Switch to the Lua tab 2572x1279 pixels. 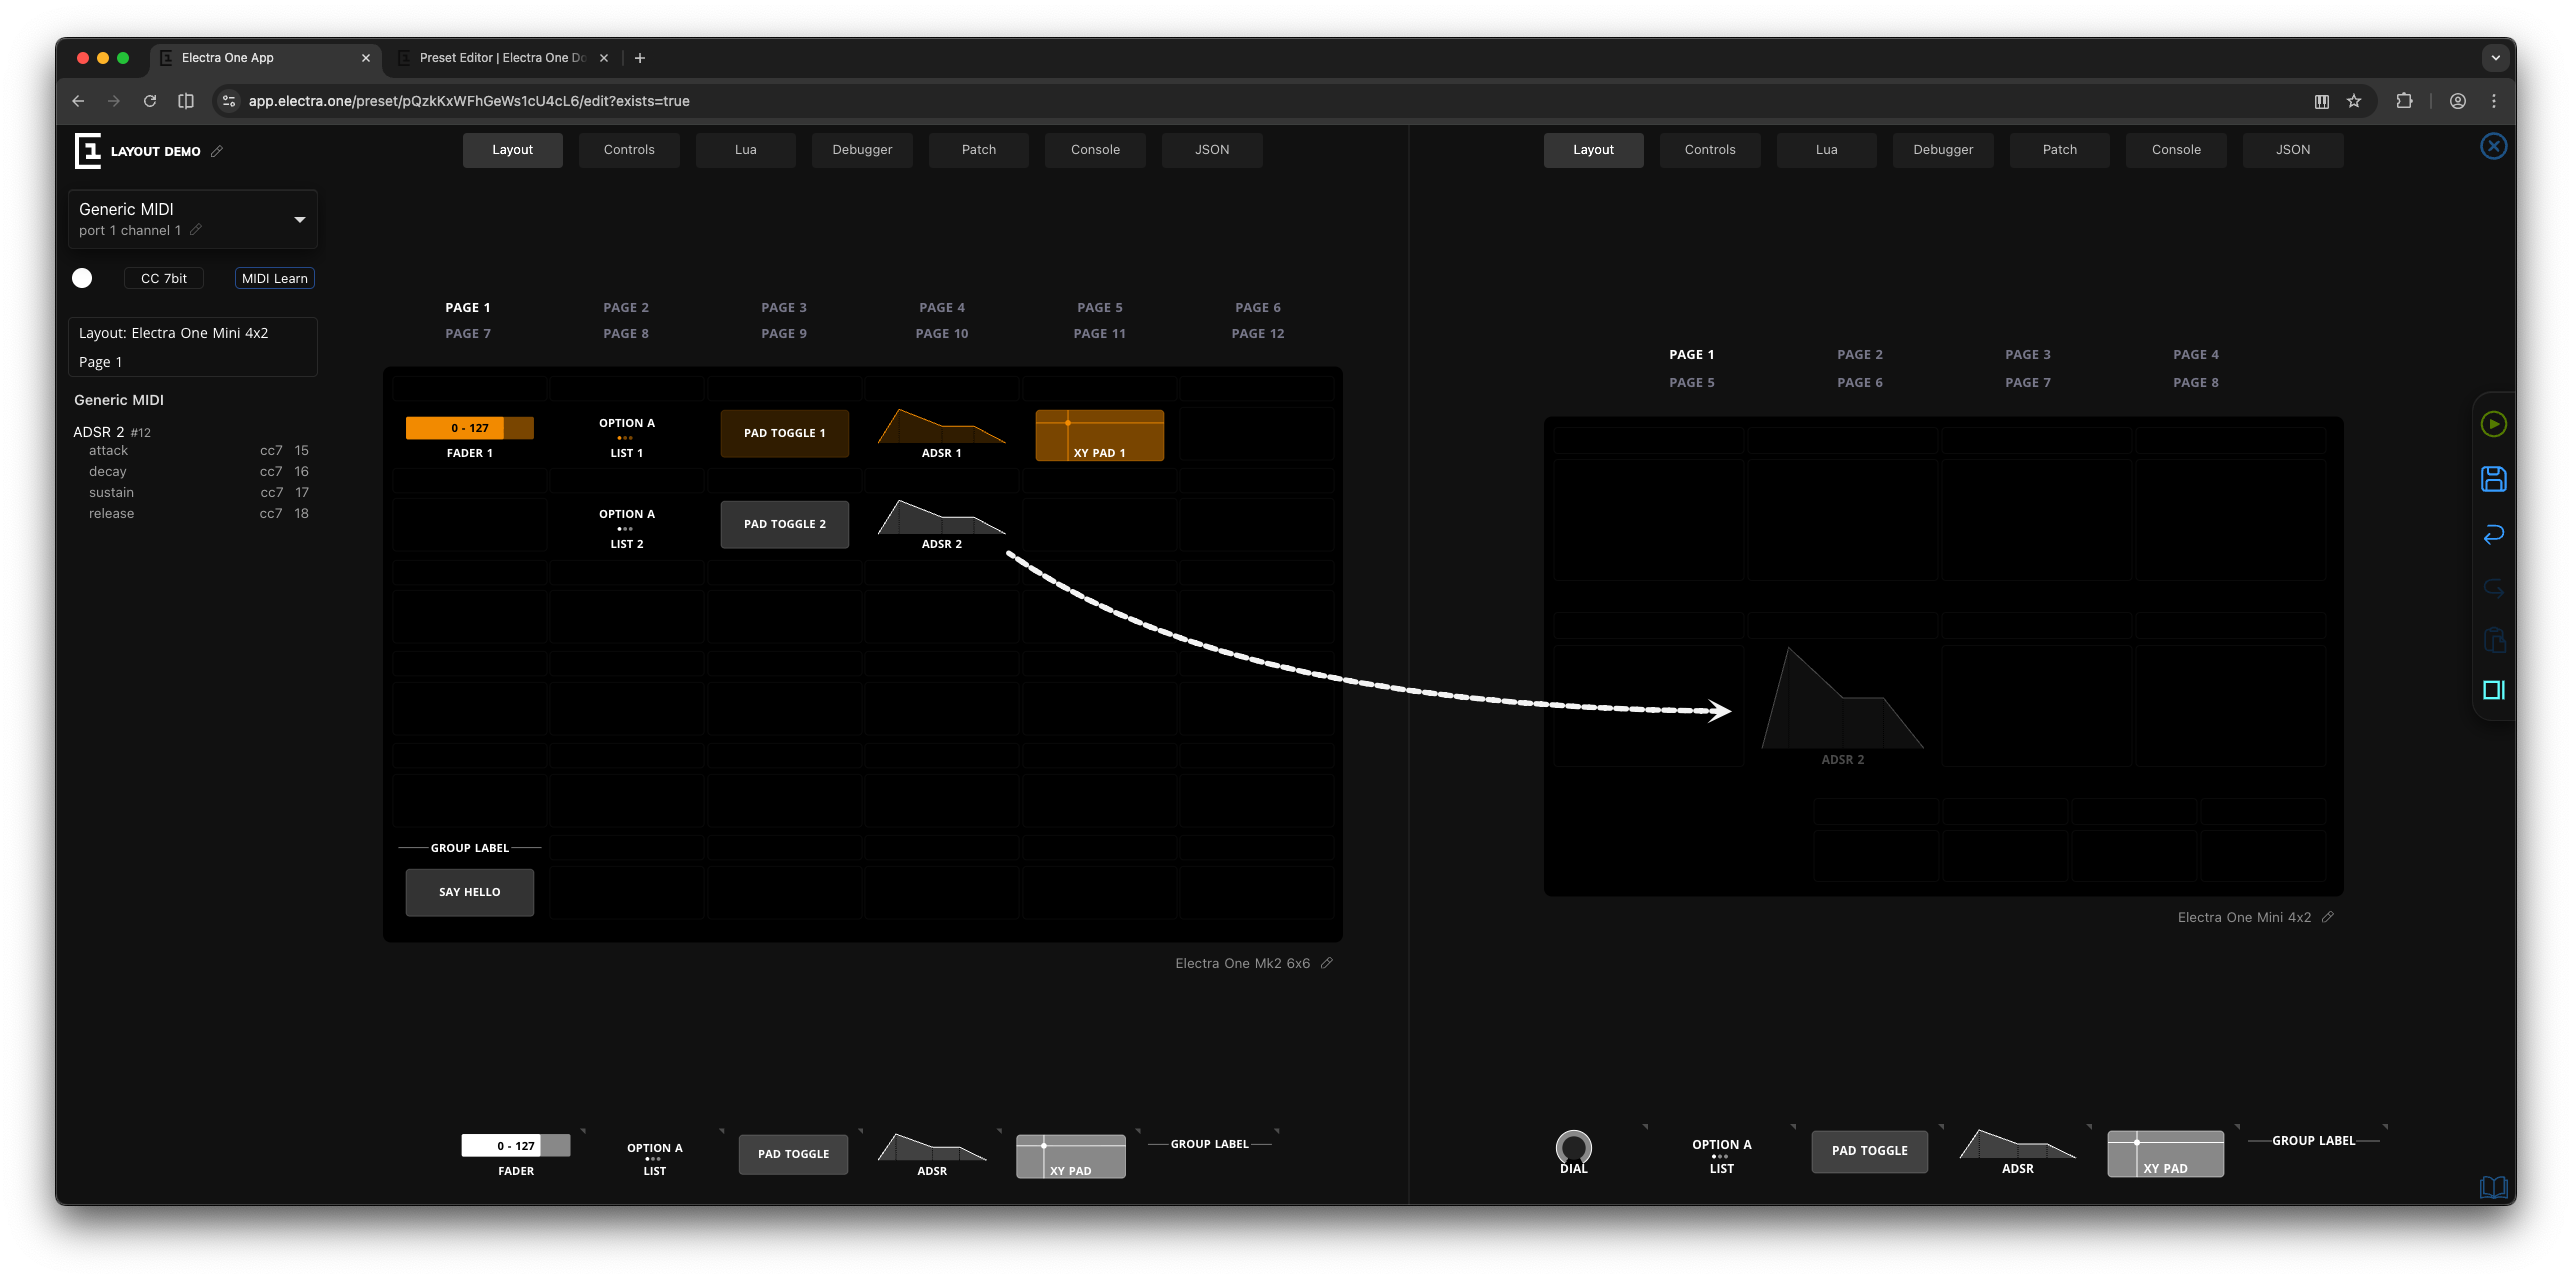[745, 149]
